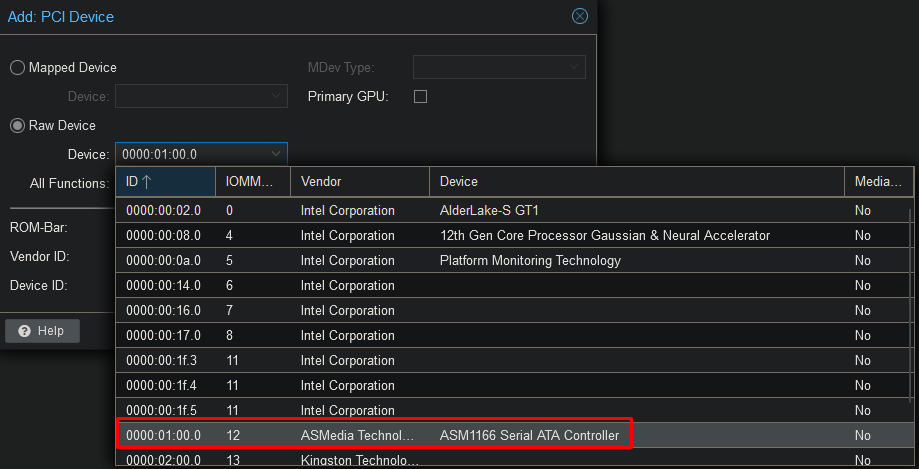Enable the Primary GPU checkbox
Viewport: 919px width, 469px height.
[x=420, y=97]
